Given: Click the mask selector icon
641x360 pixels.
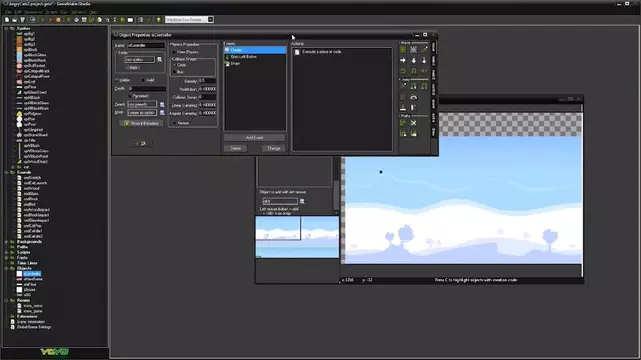Looking at the screenshot, I should coord(162,112).
